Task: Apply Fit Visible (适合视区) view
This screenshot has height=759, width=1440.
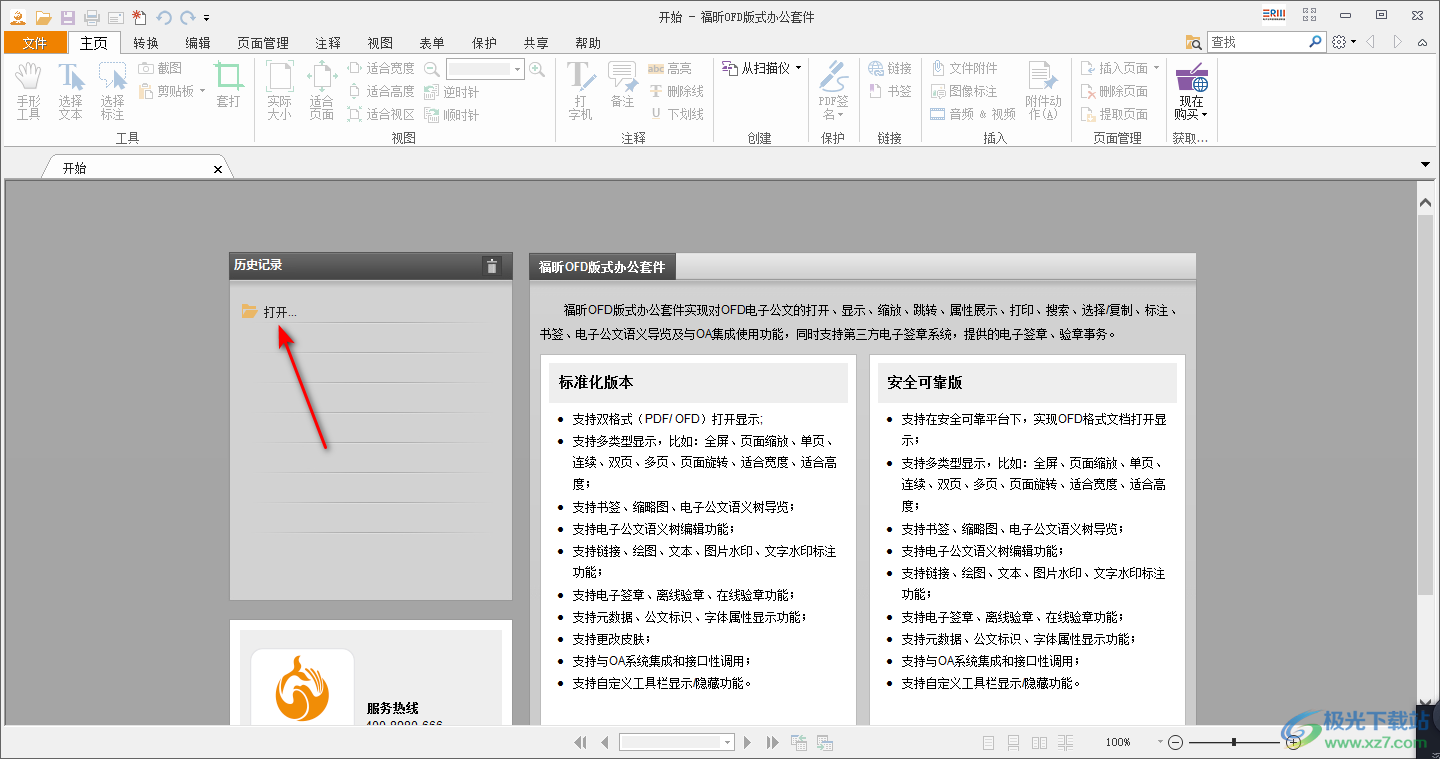Action: [x=380, y=114]
